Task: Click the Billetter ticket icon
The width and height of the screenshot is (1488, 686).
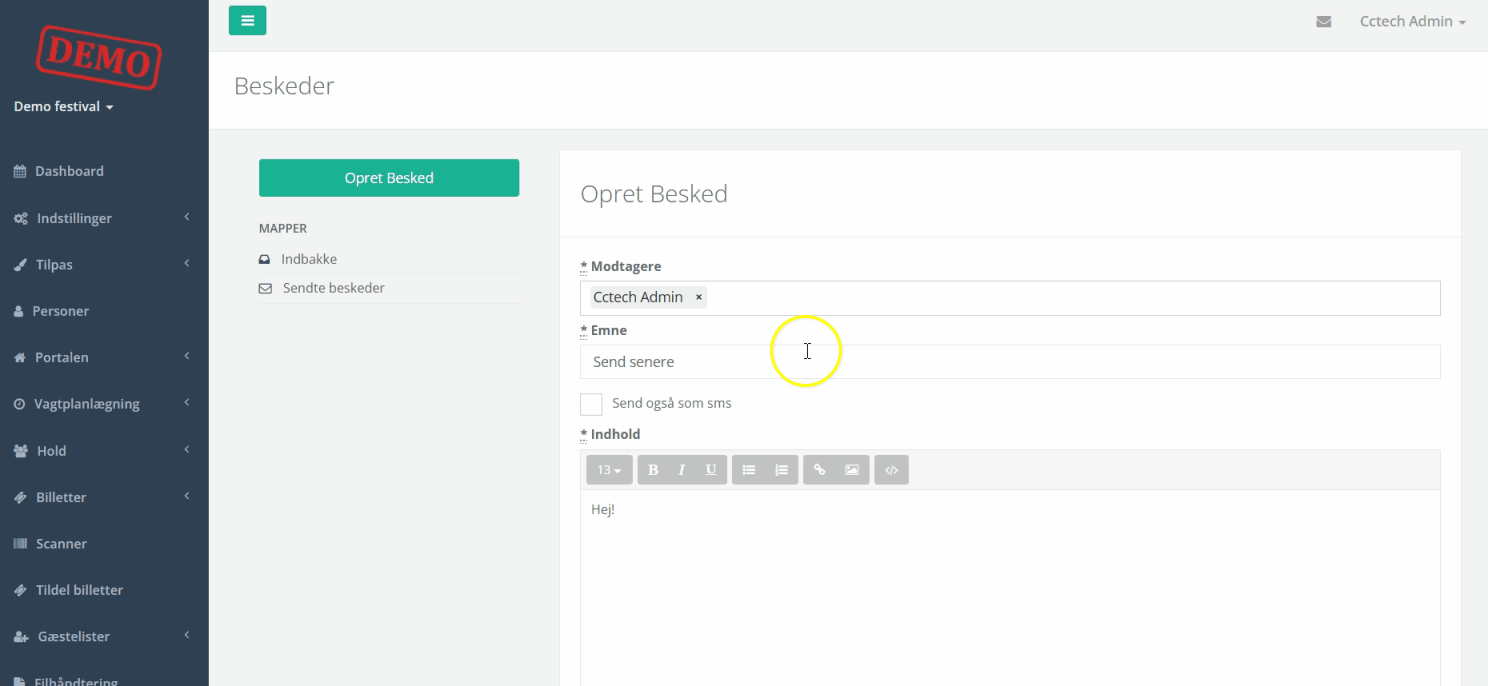Action: pos(20,497)
